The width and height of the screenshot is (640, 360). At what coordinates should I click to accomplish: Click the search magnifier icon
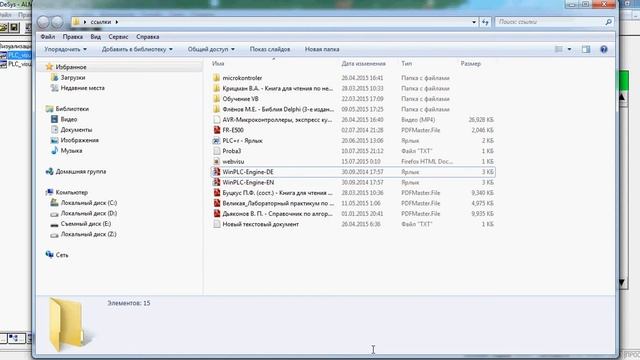608,22
